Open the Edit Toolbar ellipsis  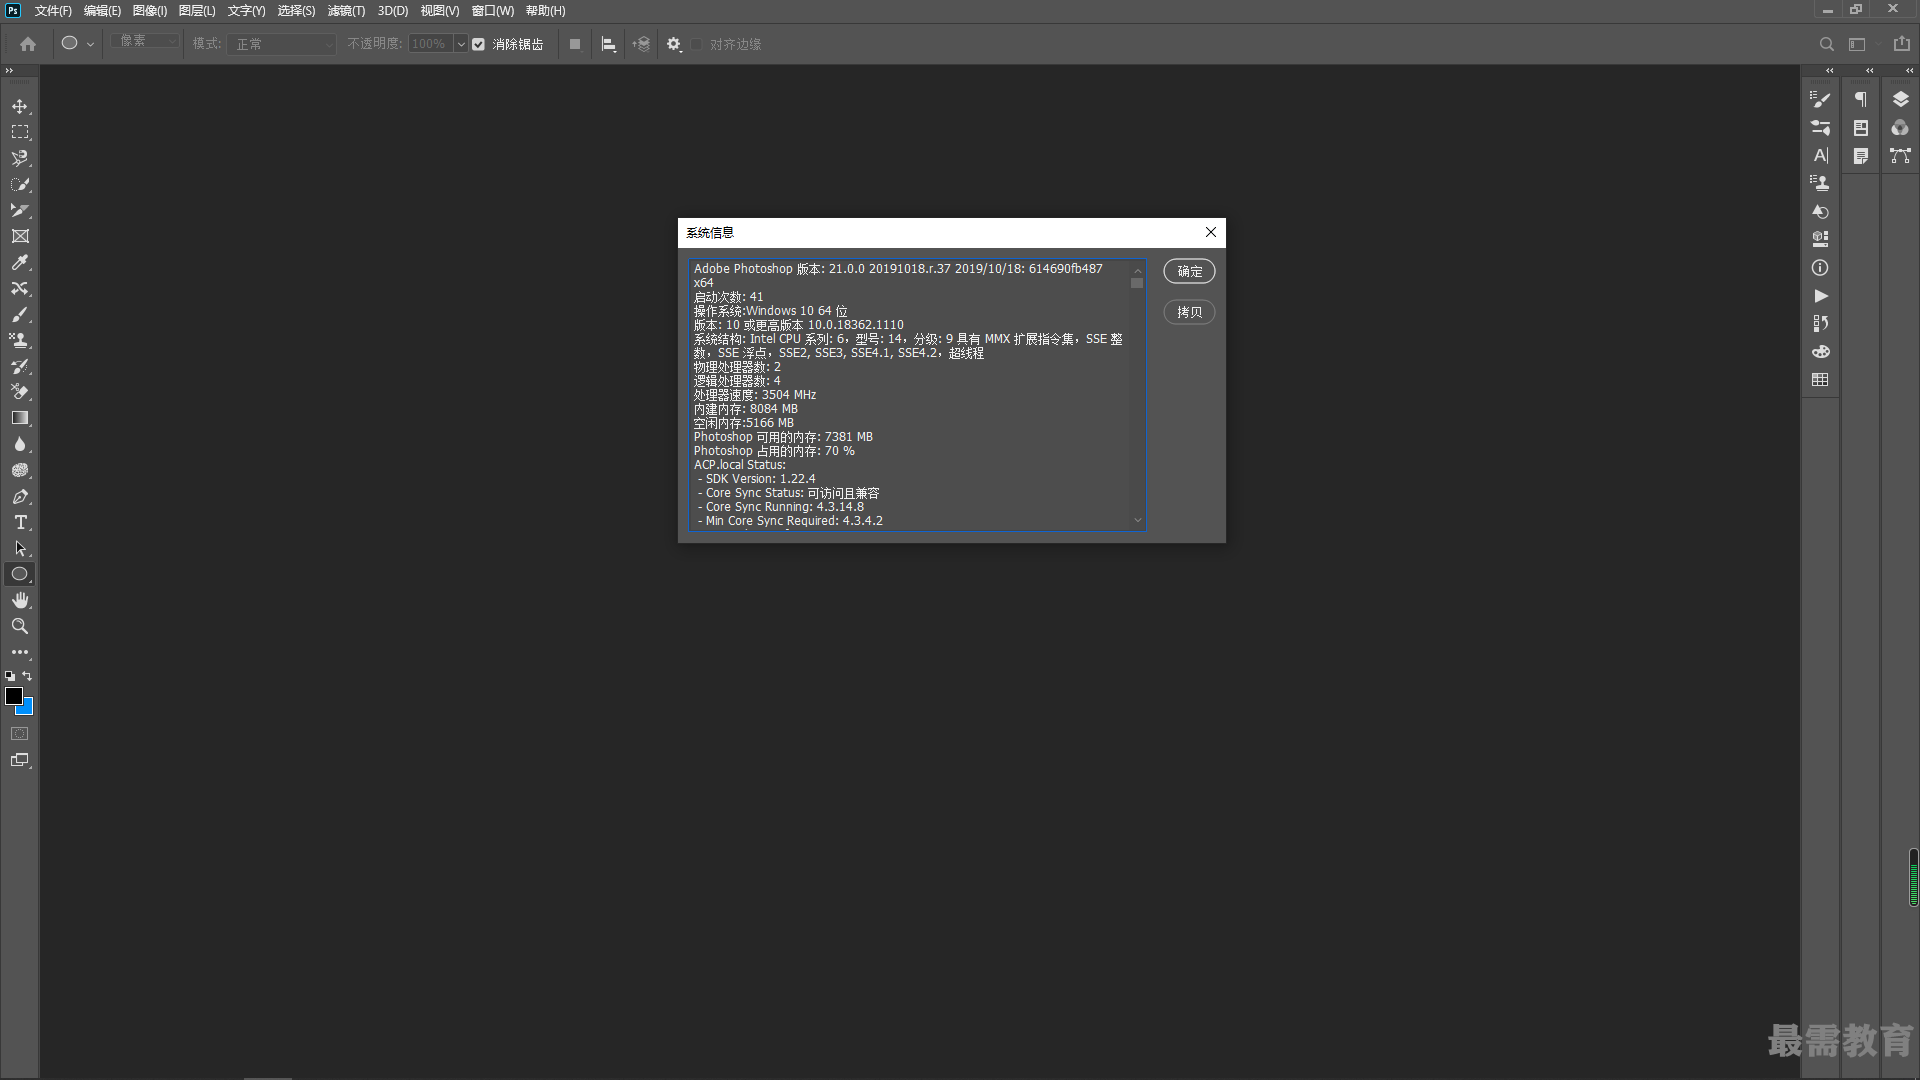coord(20,652)
